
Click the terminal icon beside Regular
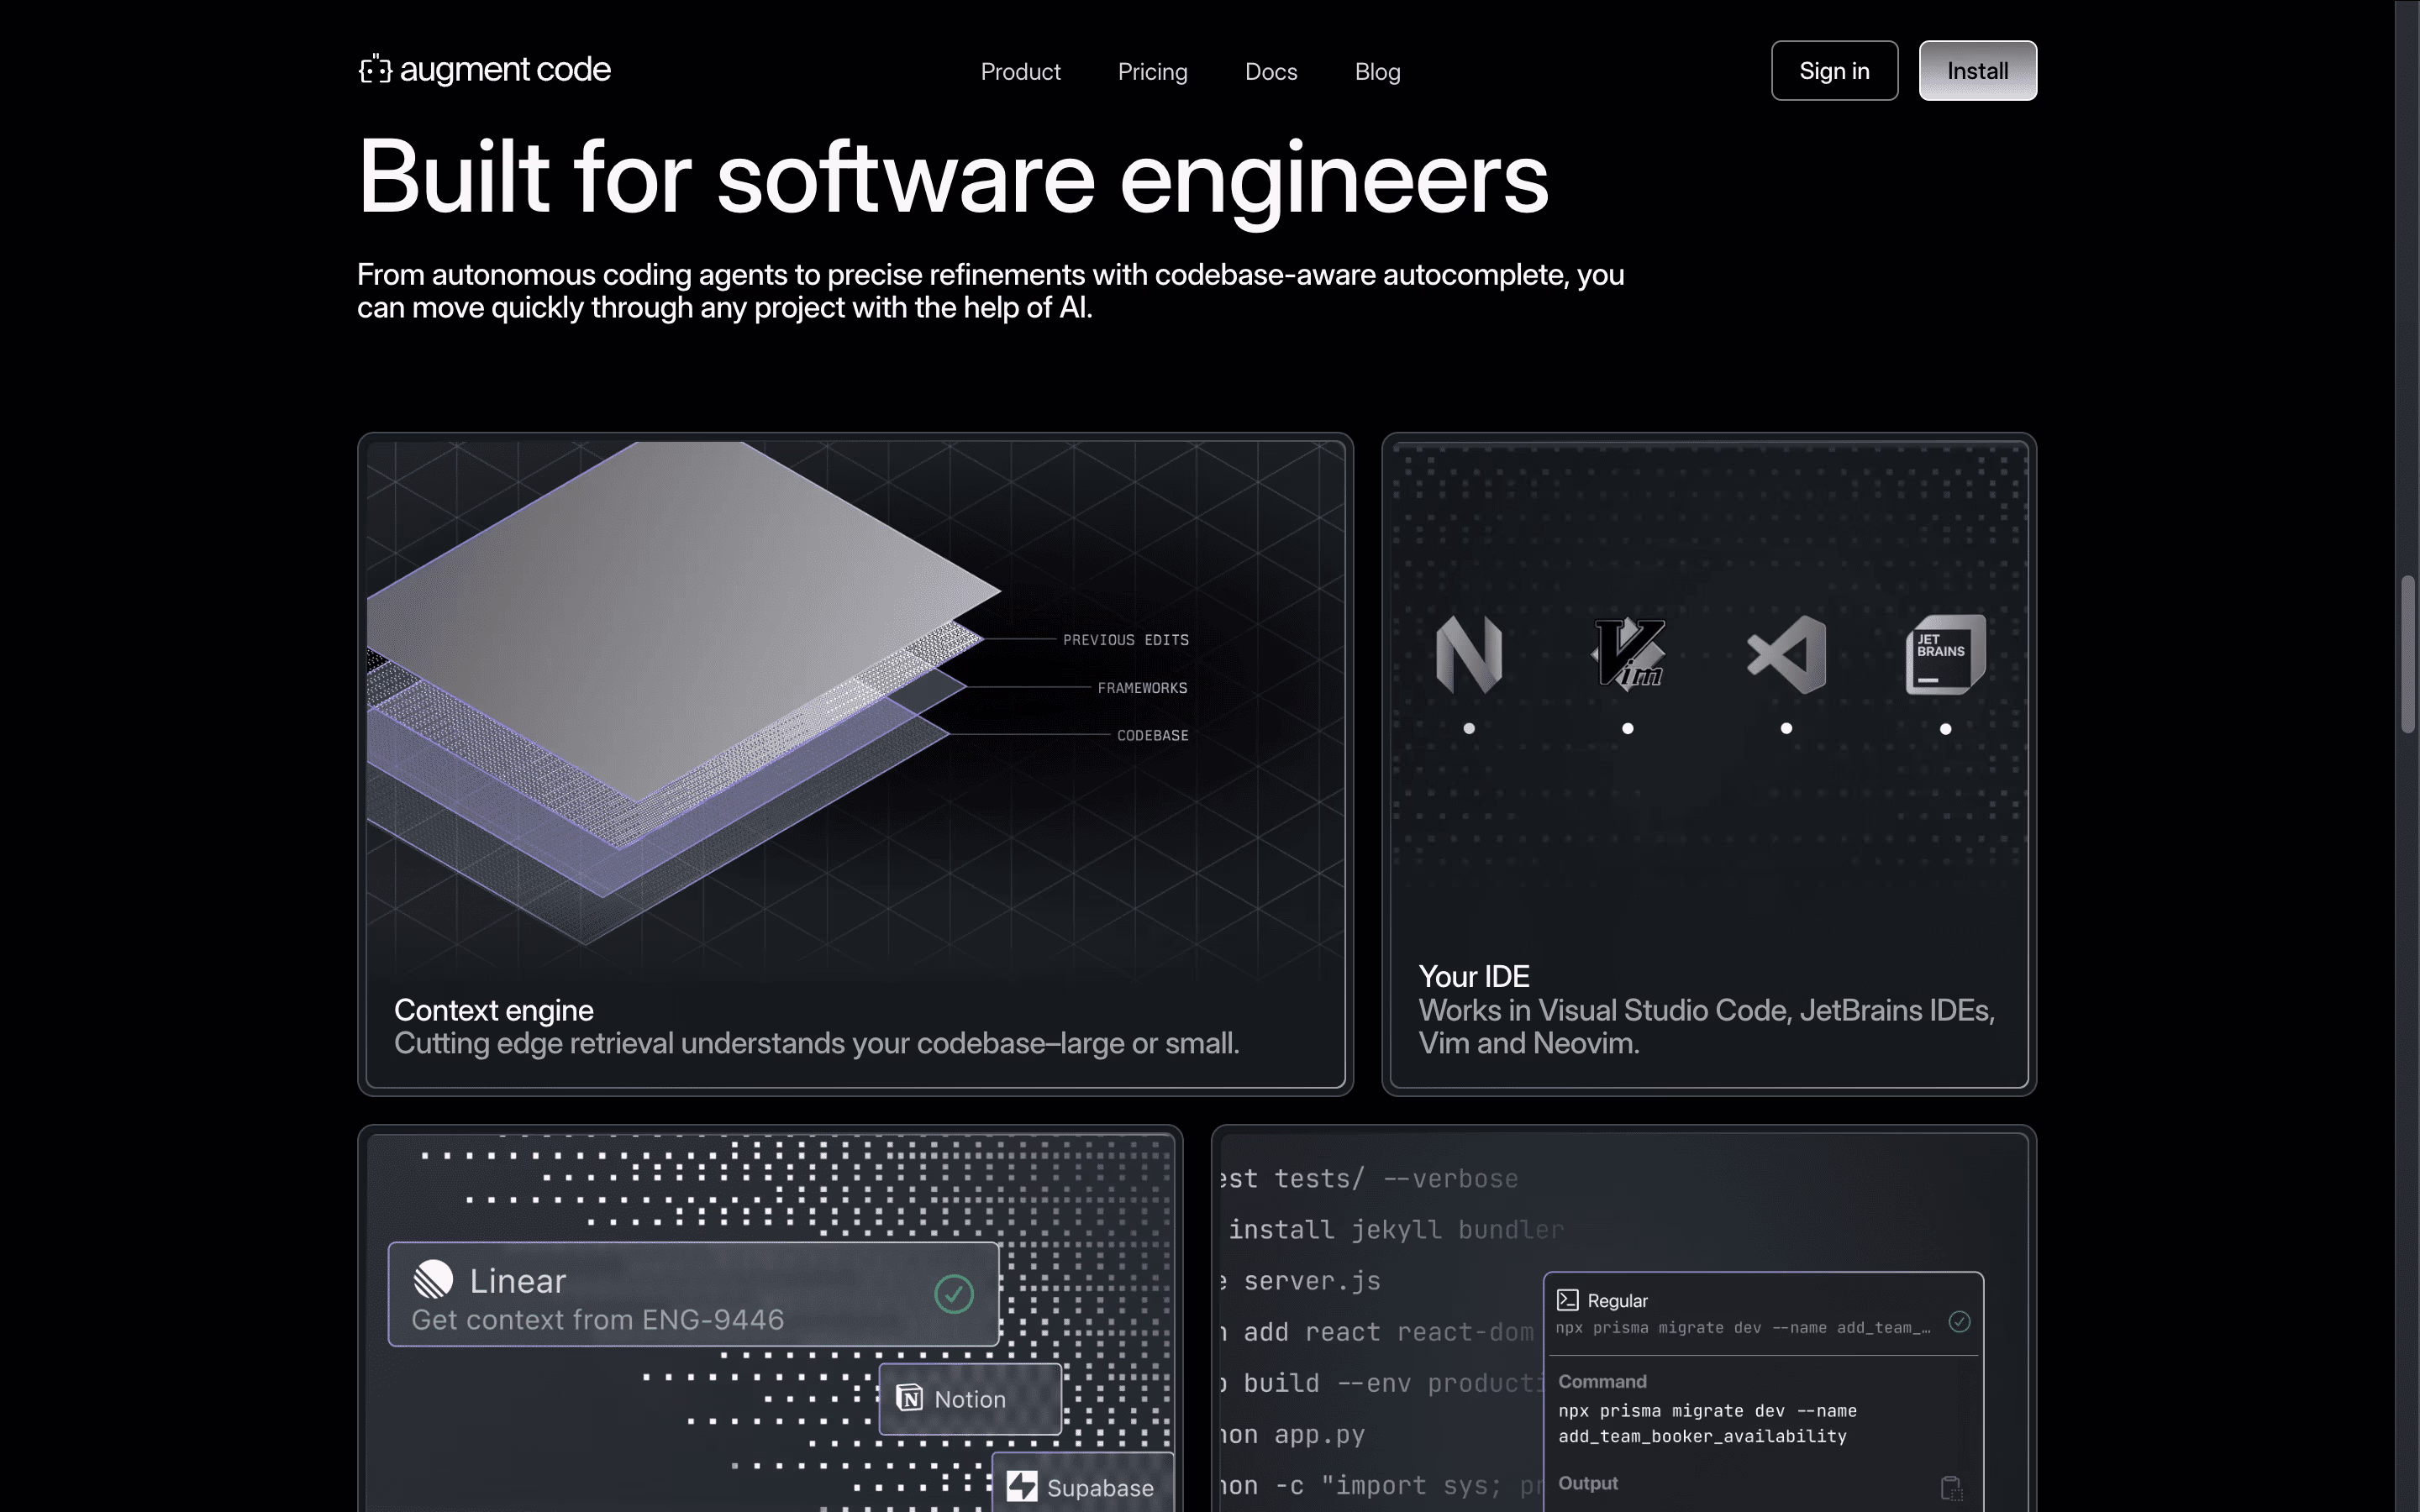point(1567,1300)
